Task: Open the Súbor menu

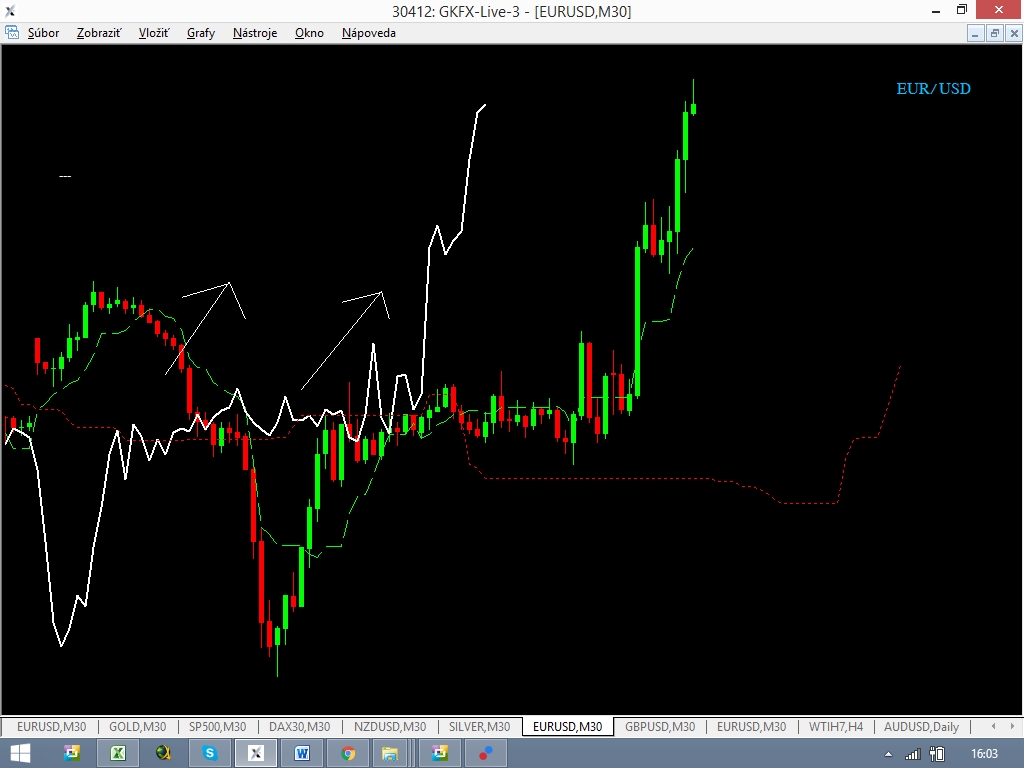Action: pos(43,33)
